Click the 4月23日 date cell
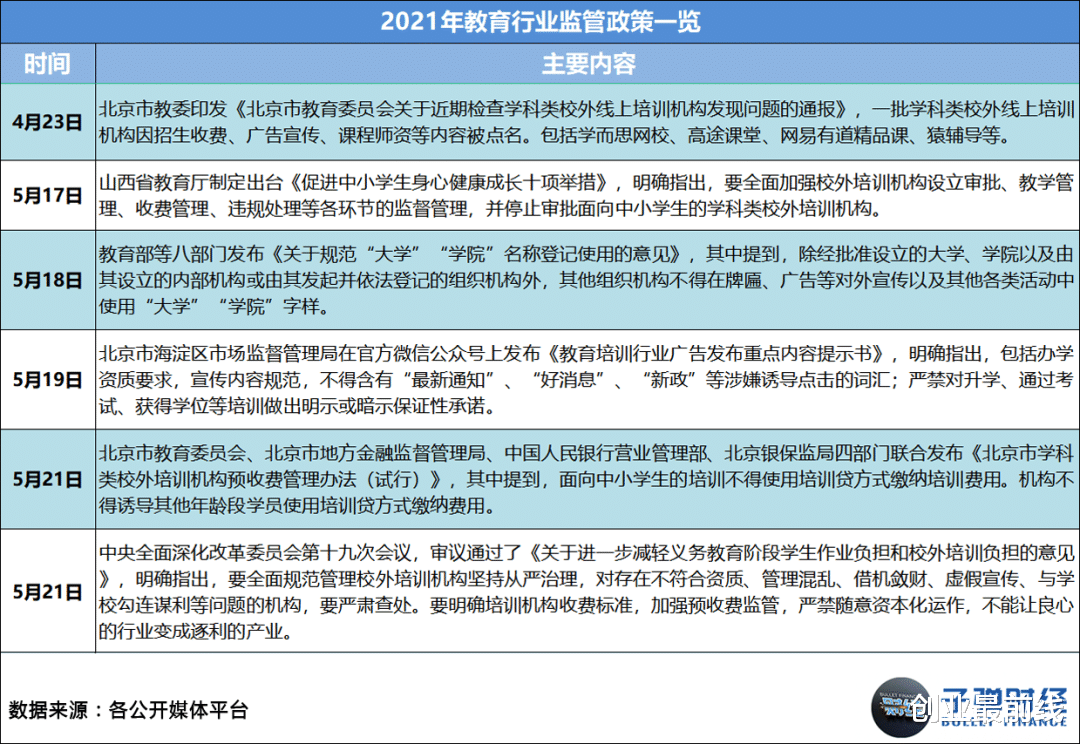Viewport: 1080px width, 744px height. [49, 122]
